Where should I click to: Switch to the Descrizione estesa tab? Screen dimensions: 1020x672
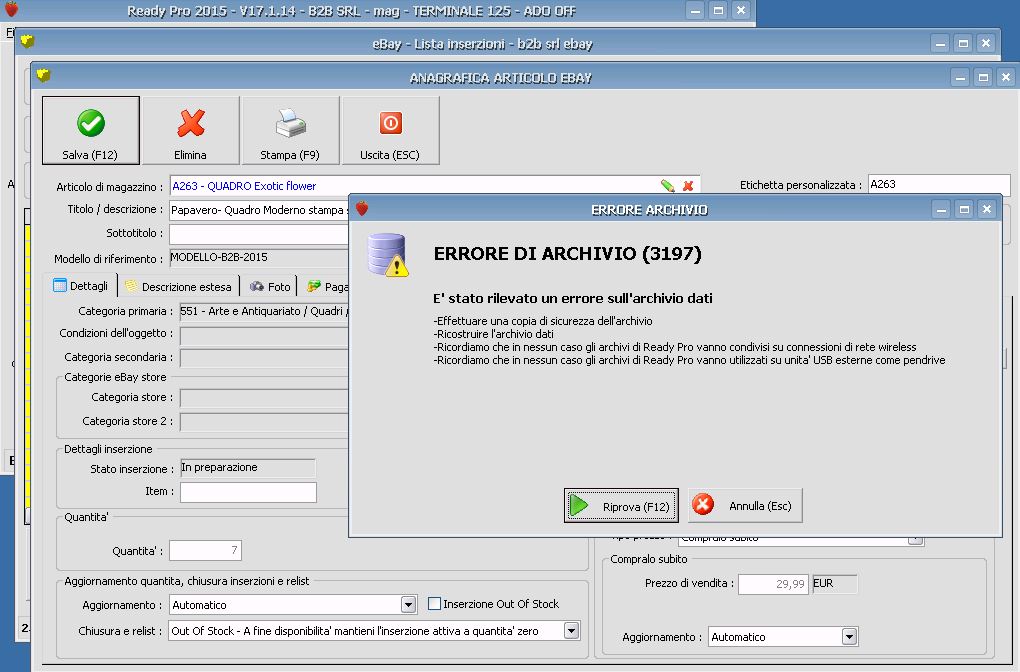[178, 286]
